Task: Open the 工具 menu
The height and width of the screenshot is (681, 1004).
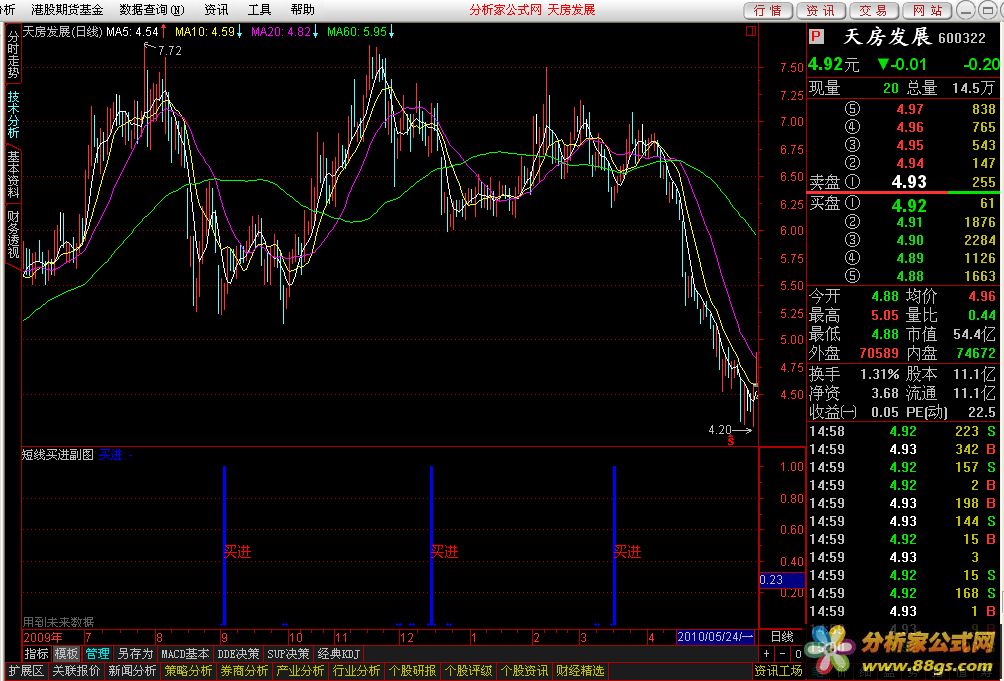Action: point(259,10)
